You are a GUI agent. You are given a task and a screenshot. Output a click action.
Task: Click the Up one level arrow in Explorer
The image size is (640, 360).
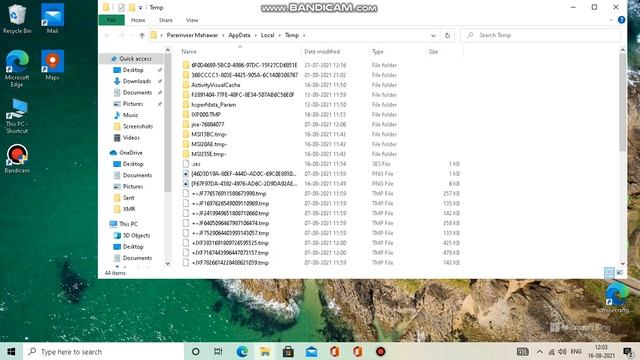click(142, 36)
